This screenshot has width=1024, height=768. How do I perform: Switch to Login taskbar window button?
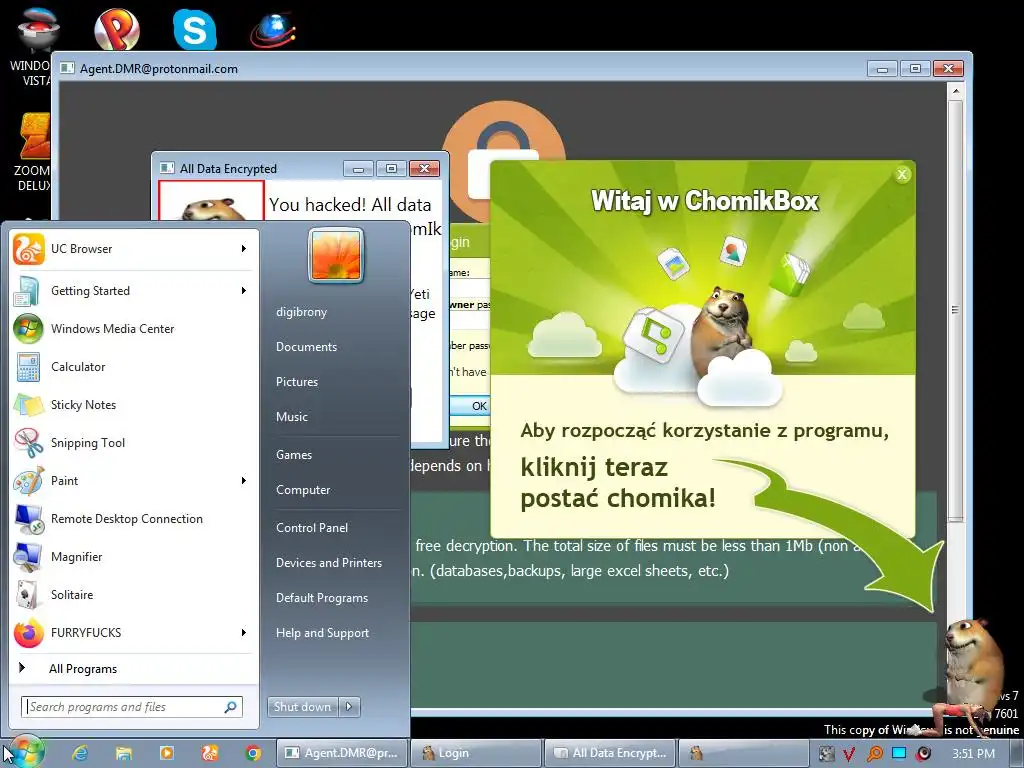coord(476,753)
